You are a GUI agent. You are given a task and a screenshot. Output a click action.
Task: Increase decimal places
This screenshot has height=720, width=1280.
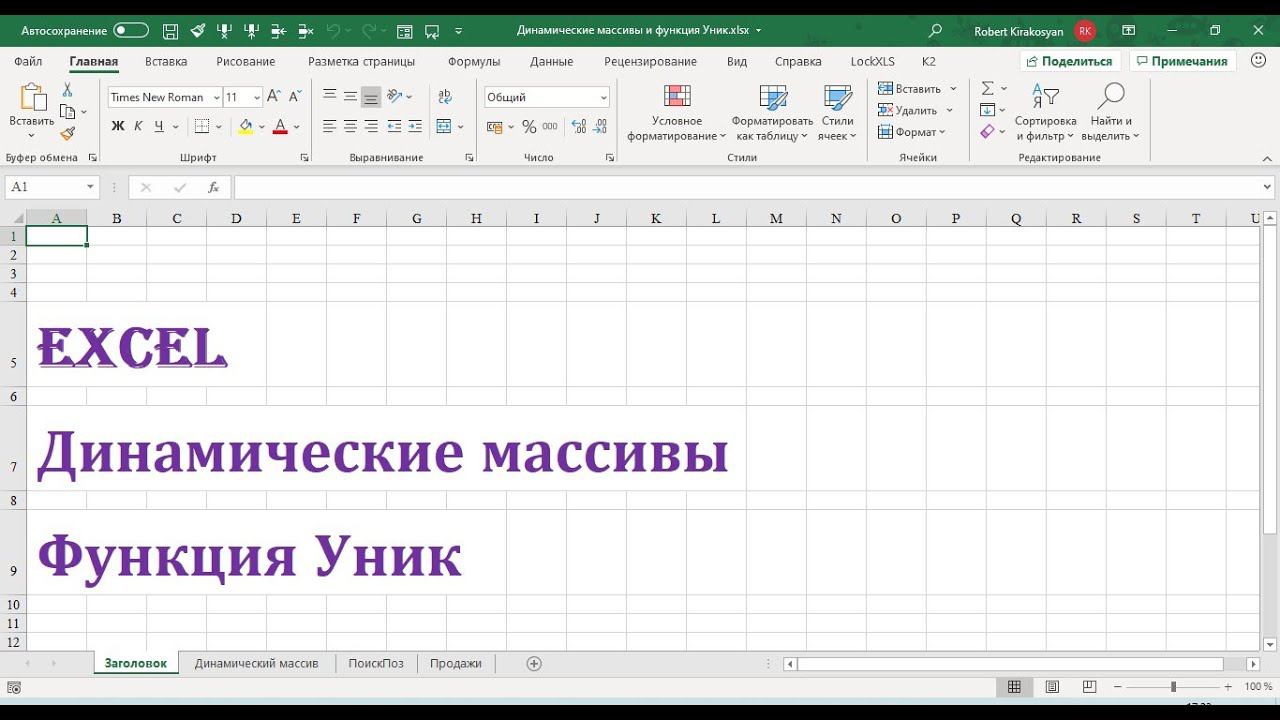coord(577,127)
